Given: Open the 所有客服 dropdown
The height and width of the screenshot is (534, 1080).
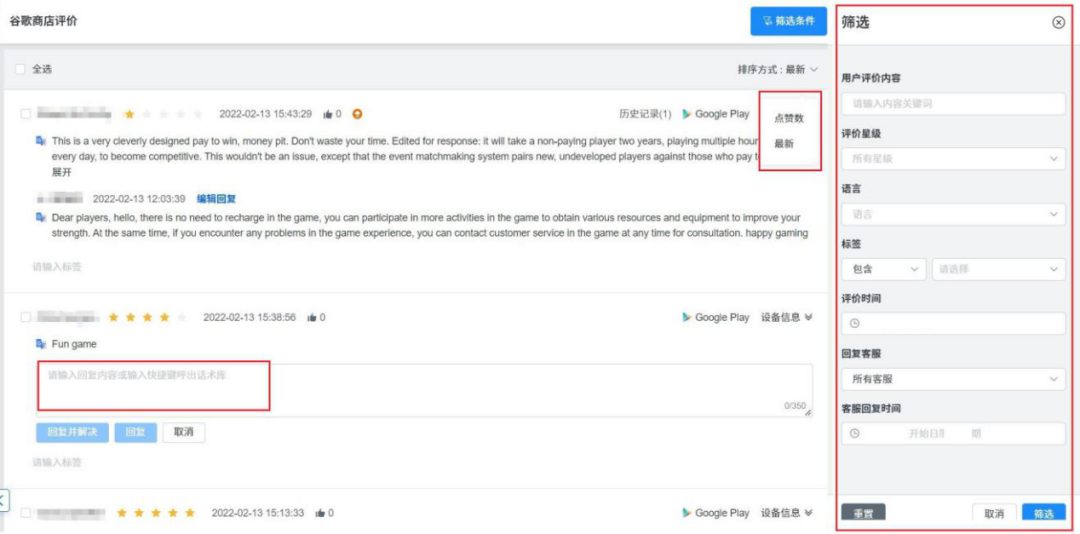Looking at the screenshot, I should (953, 379).
